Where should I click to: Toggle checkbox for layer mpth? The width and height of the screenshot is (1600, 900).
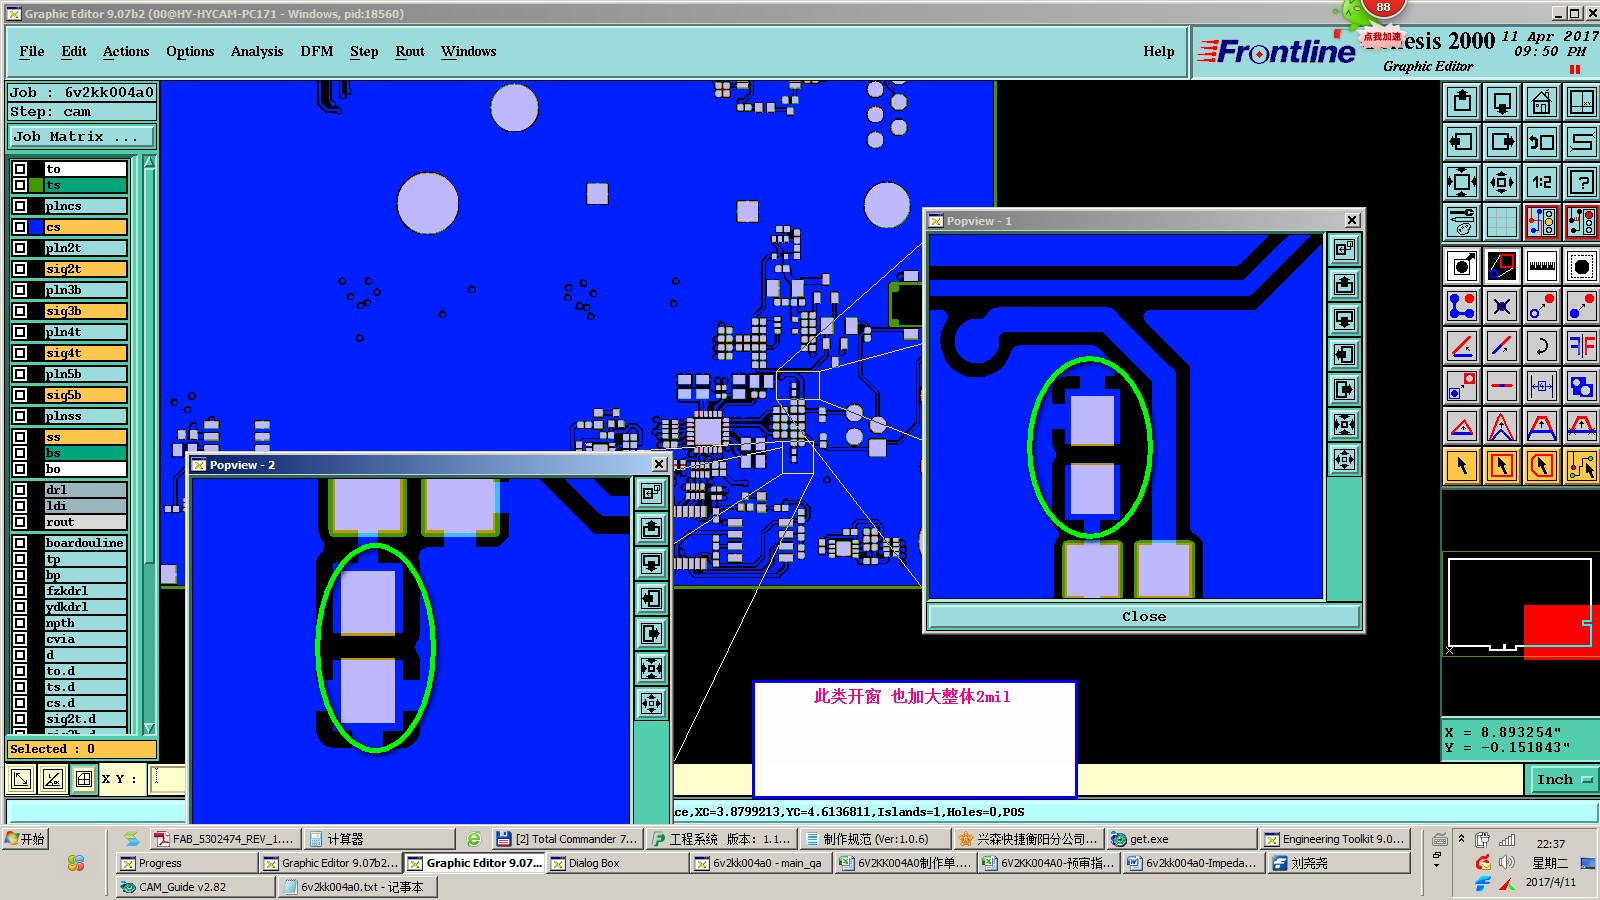click(x=20, y=623)
